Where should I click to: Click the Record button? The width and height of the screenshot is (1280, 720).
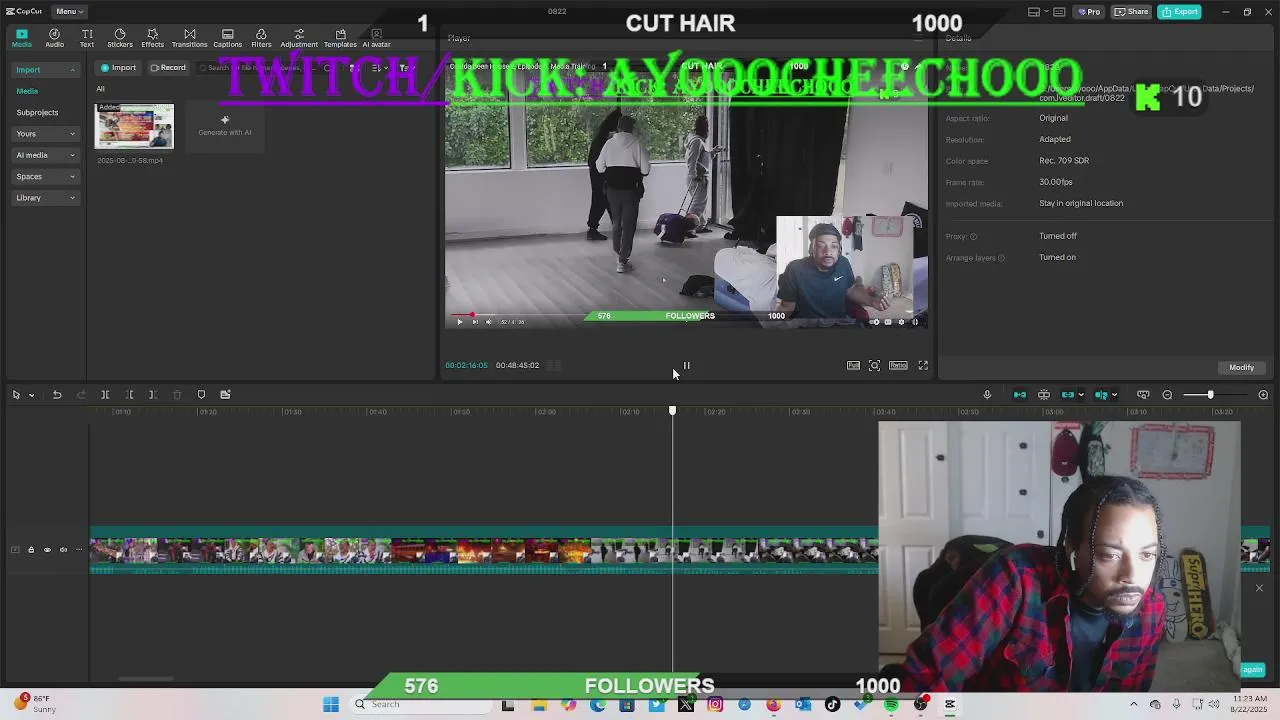point(168,67)
